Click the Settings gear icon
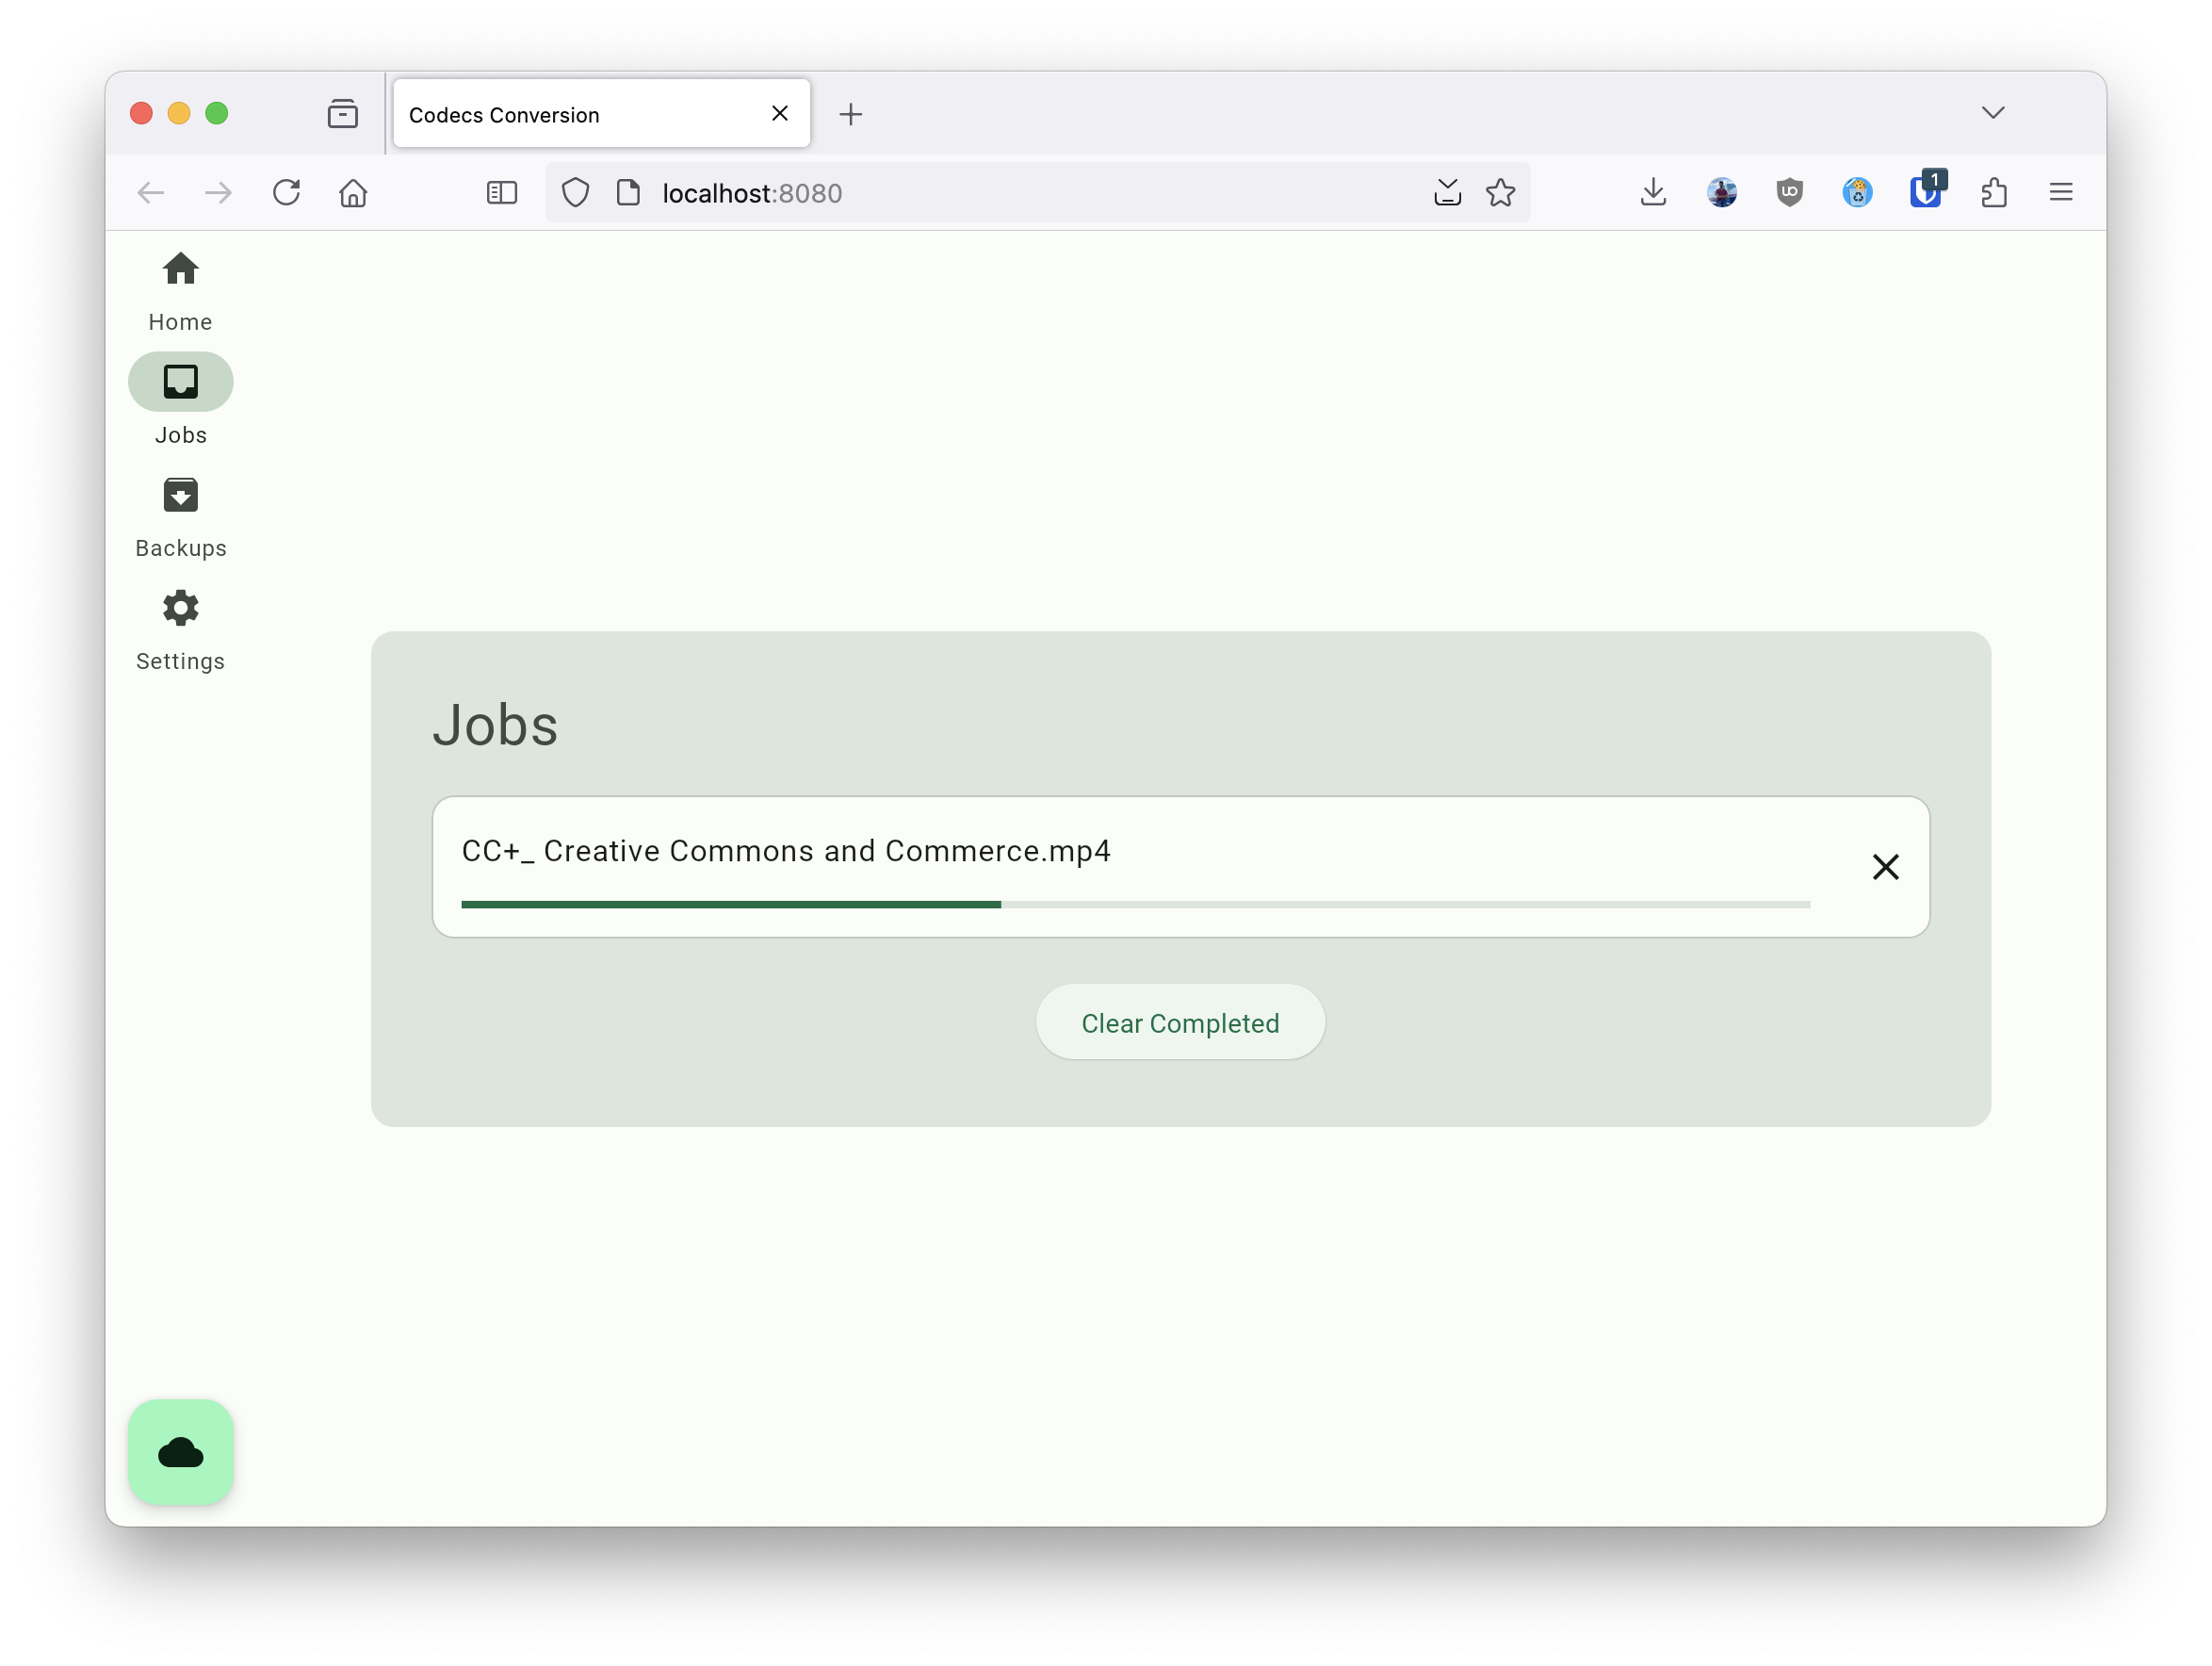The image size is (2212, 1666). tap(180, 607)
